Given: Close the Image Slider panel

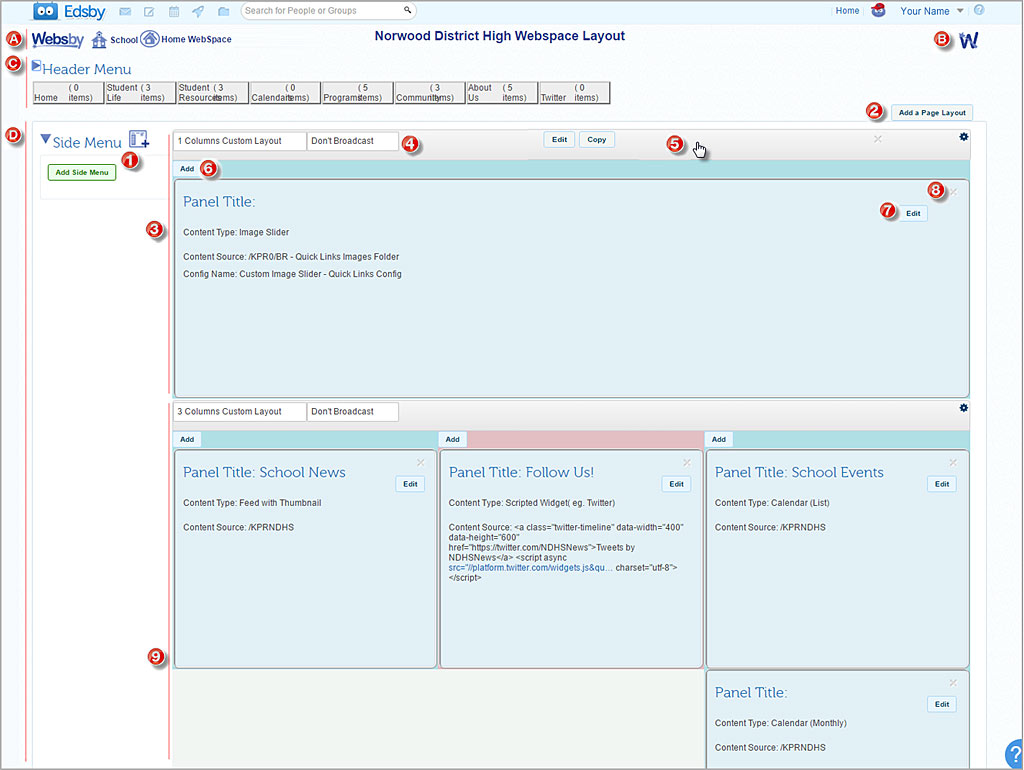Looking at the screenshot, I should pos(953,192).
